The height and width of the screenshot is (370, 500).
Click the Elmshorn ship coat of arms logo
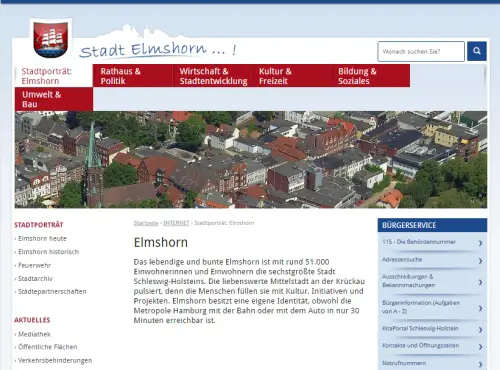coord(51,39)
